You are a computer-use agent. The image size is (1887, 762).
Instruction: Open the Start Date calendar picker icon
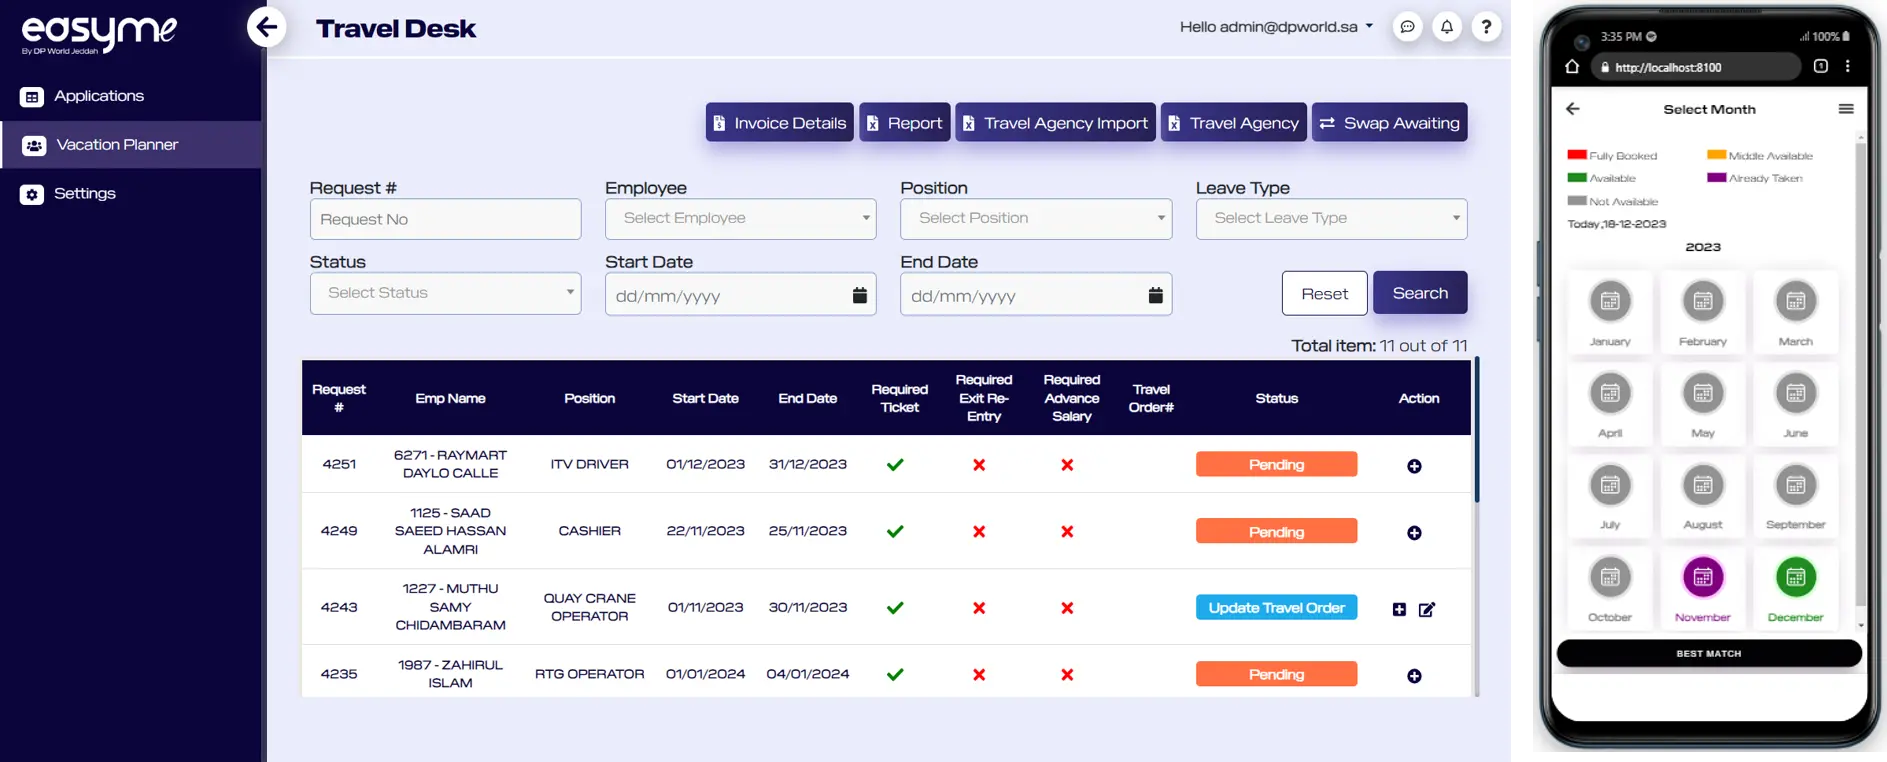pos(859,295)
